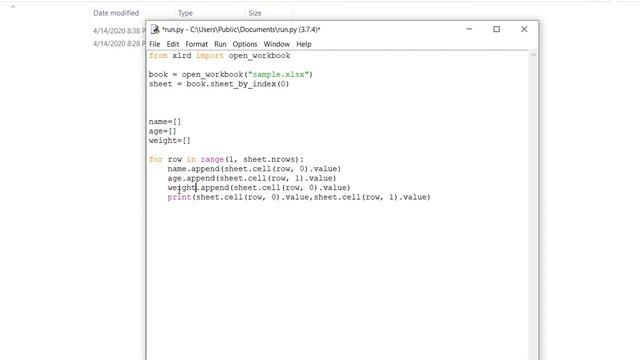Click the 'age=[]' line

pos(162,131)
